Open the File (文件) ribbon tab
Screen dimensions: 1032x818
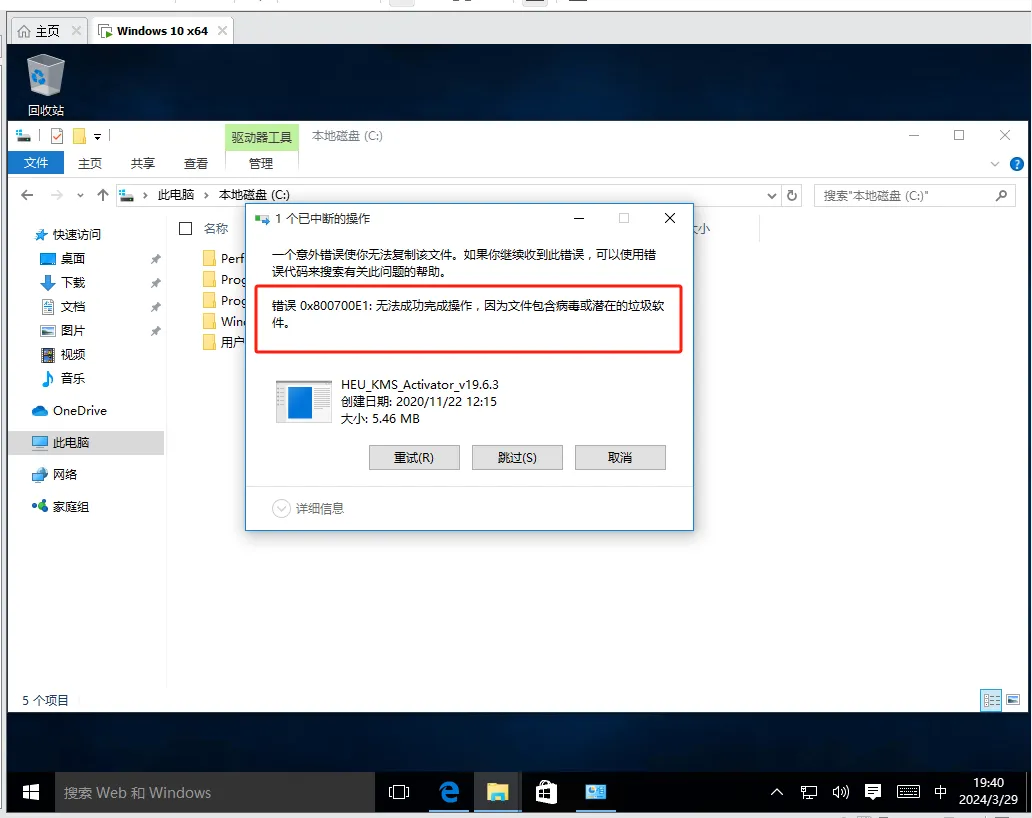coord(36,163)
